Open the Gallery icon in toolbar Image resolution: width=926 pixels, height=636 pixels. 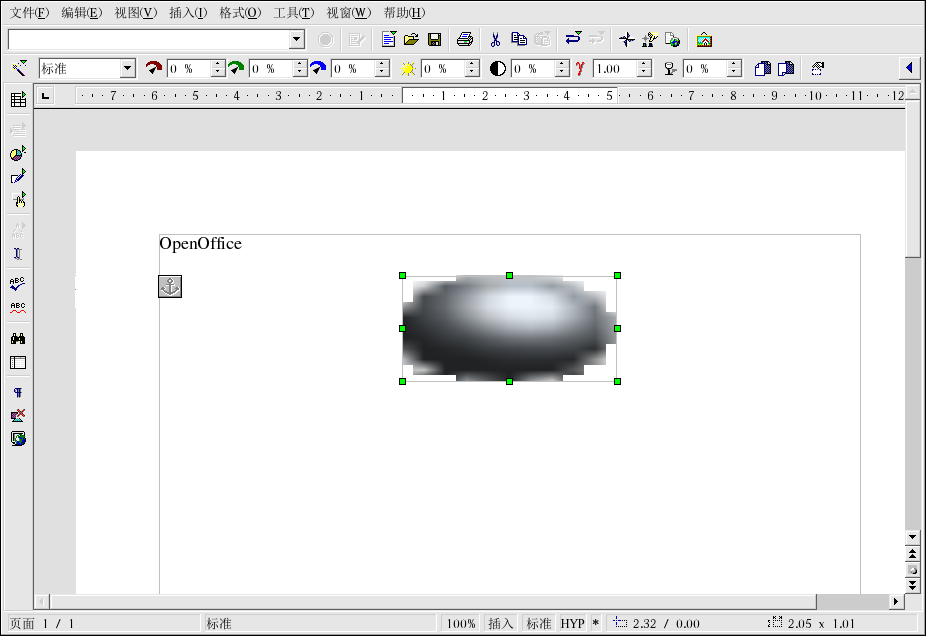click(704, 40)
